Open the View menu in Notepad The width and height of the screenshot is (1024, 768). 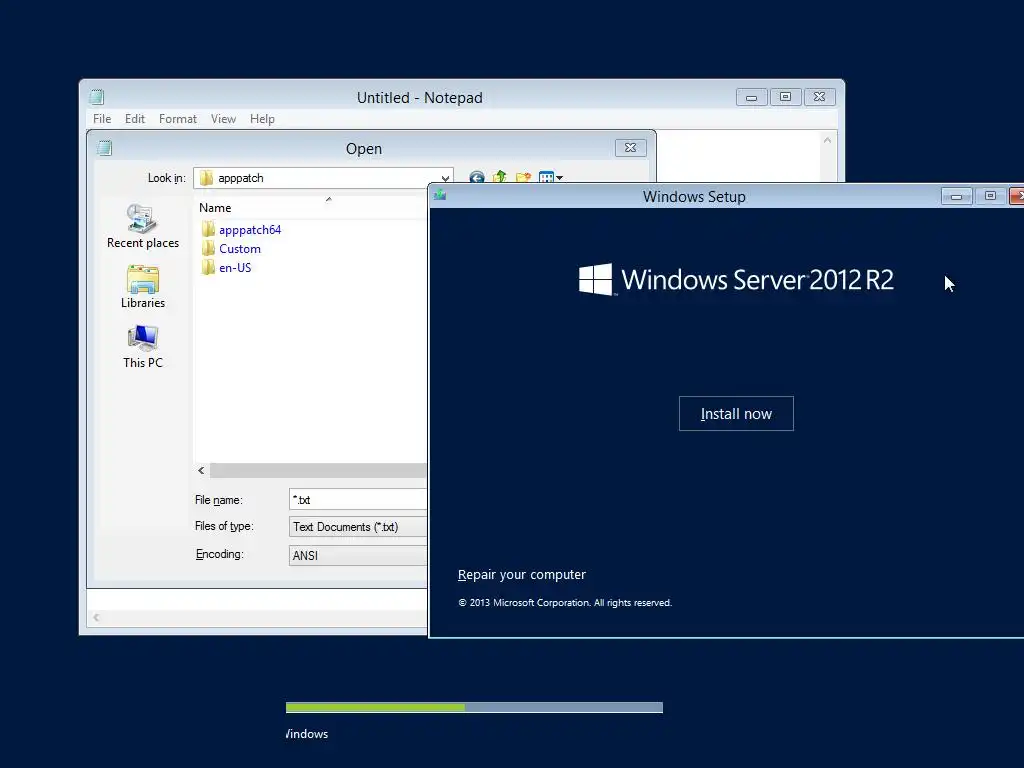[223, 119]
